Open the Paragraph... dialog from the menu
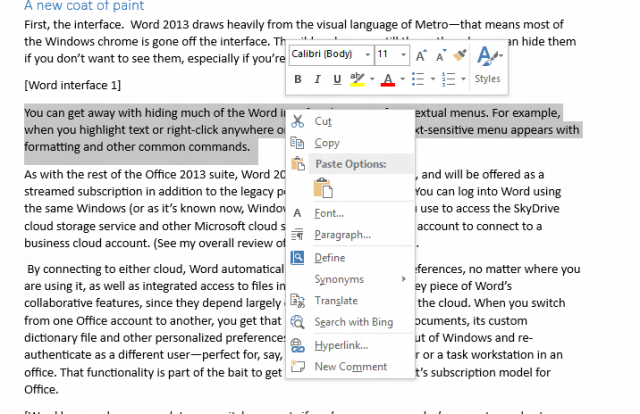The height and width of the screenshot is (414, 640). 351,235
